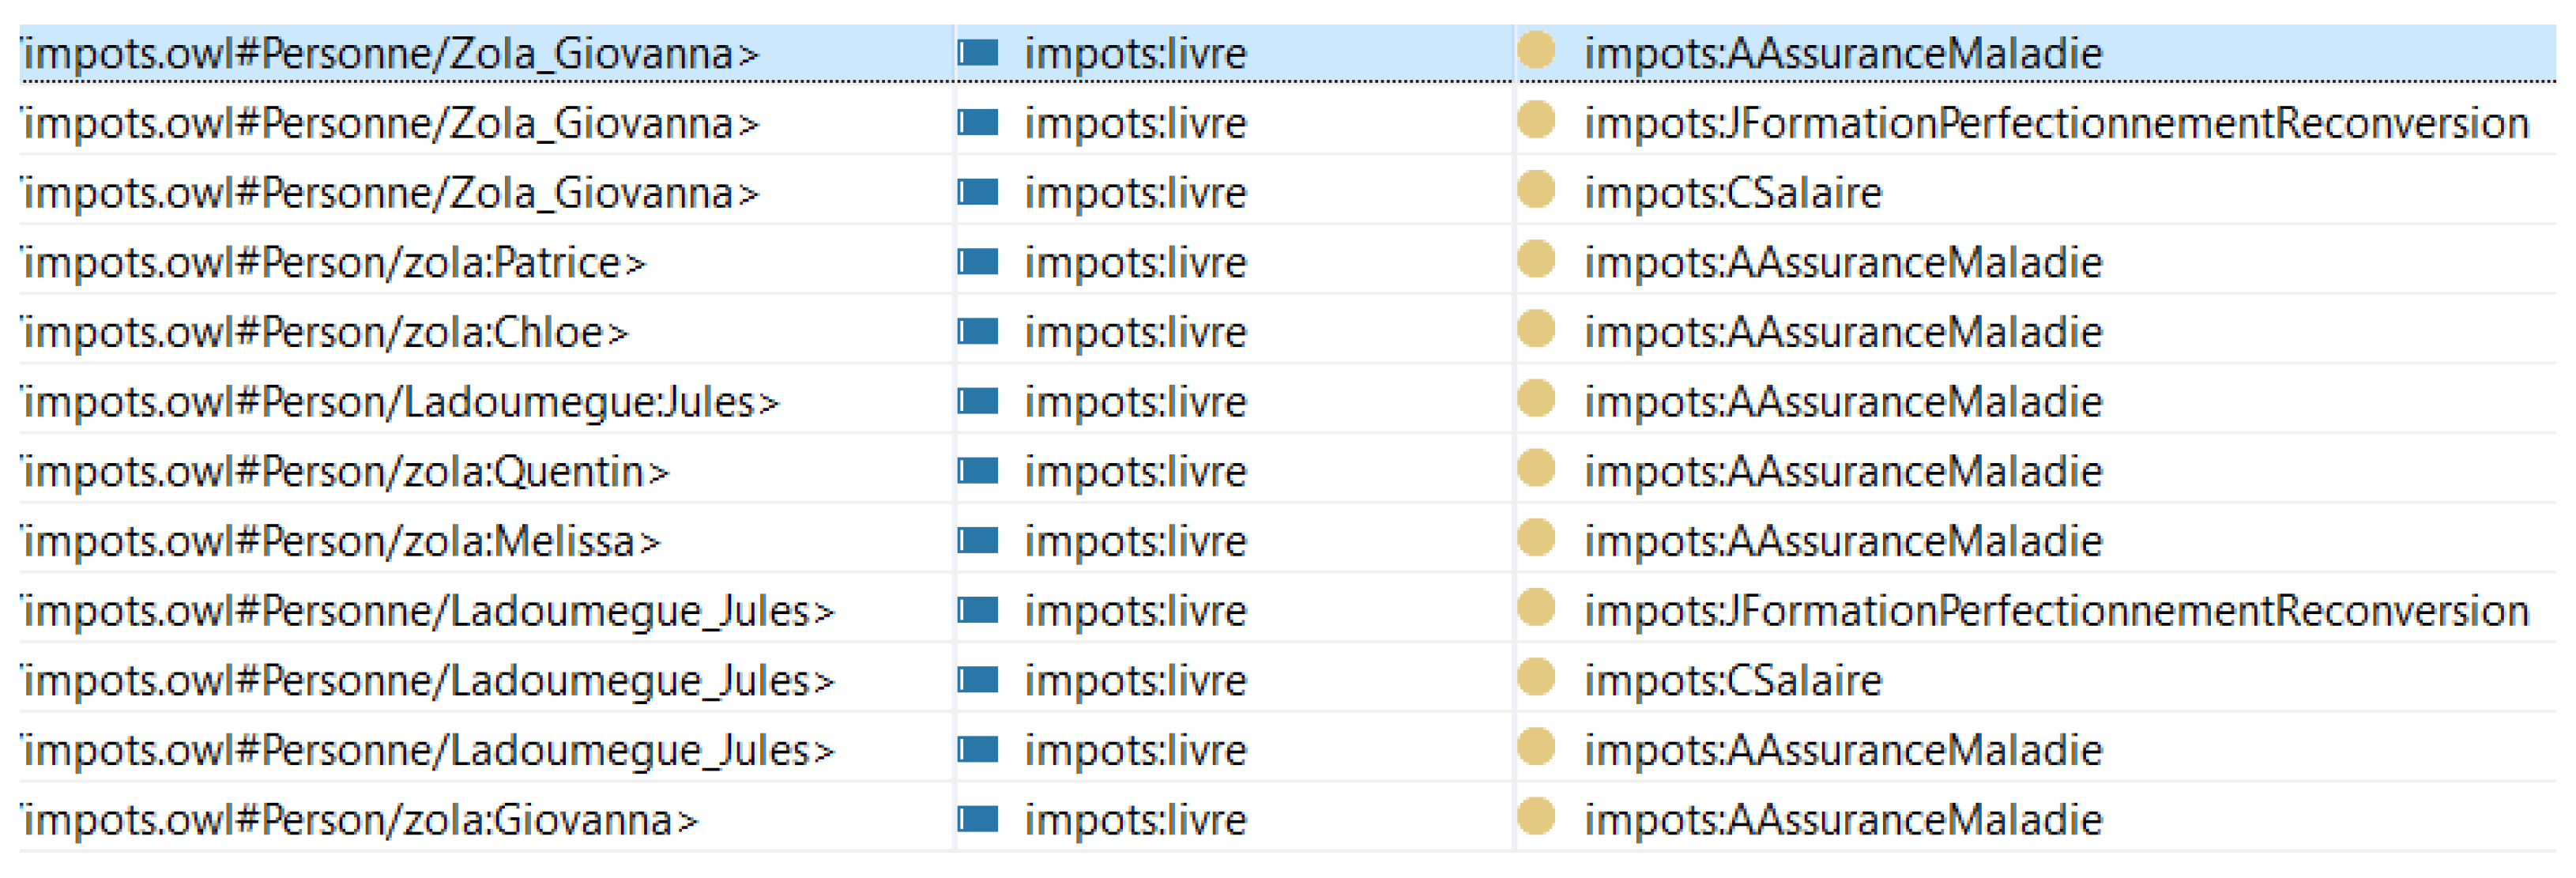This screenshot has height=878, width=2576.
Task: Select the Person/zola:Quentin subject
Action: click(345, 472)
